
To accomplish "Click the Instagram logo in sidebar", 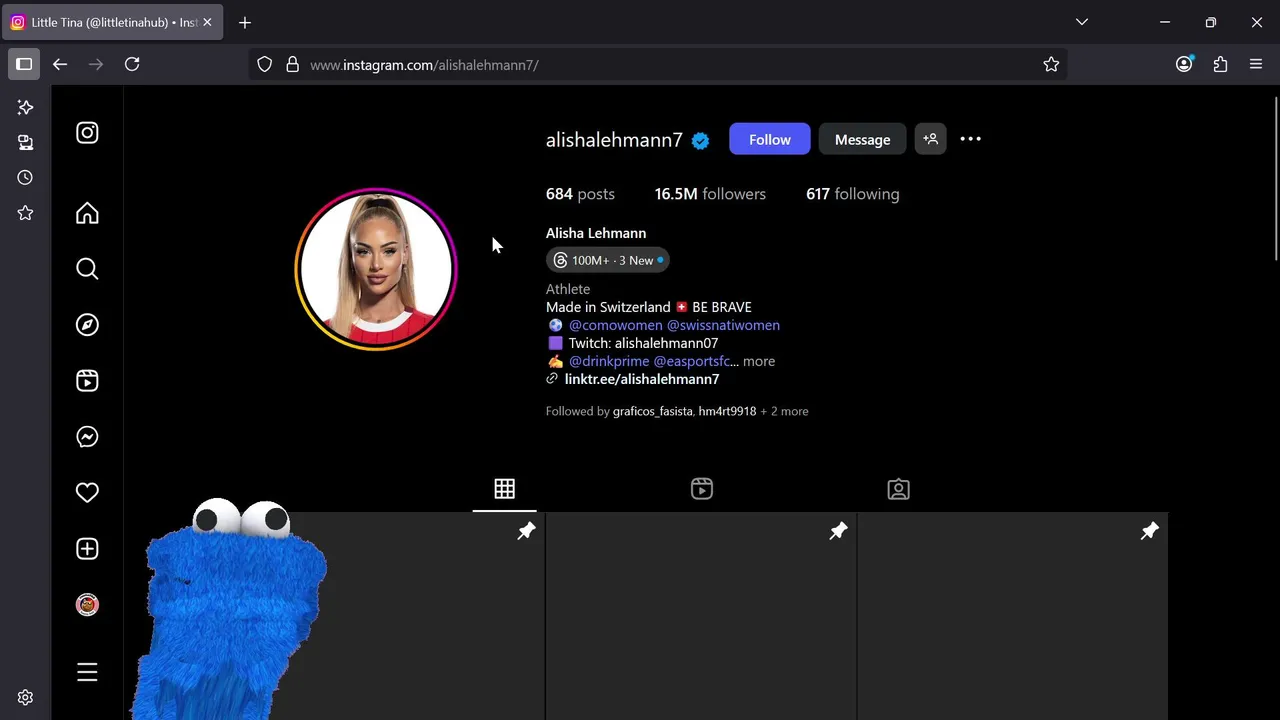I will (87, 133).
